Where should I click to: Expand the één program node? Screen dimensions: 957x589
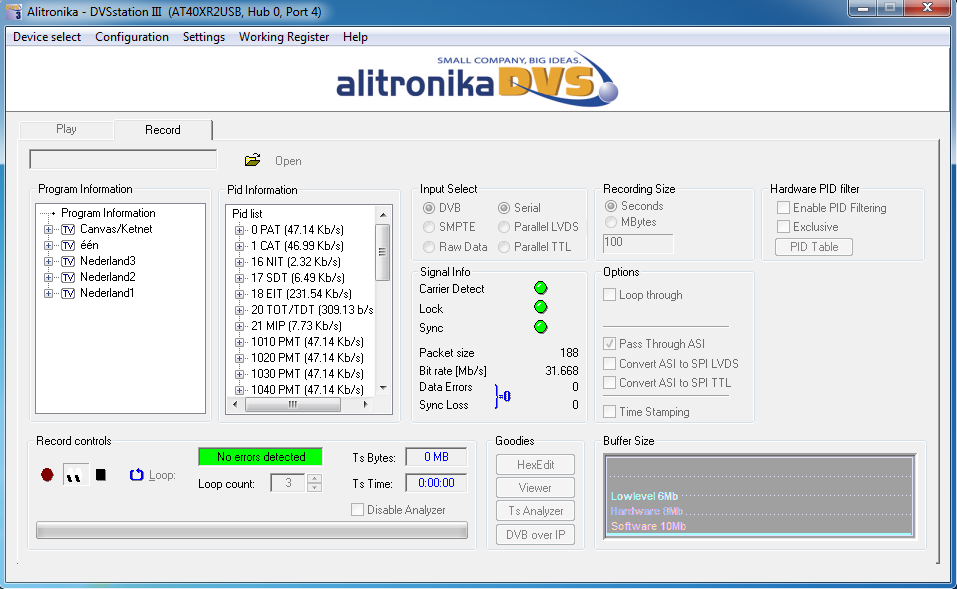(x=48, y=245)
